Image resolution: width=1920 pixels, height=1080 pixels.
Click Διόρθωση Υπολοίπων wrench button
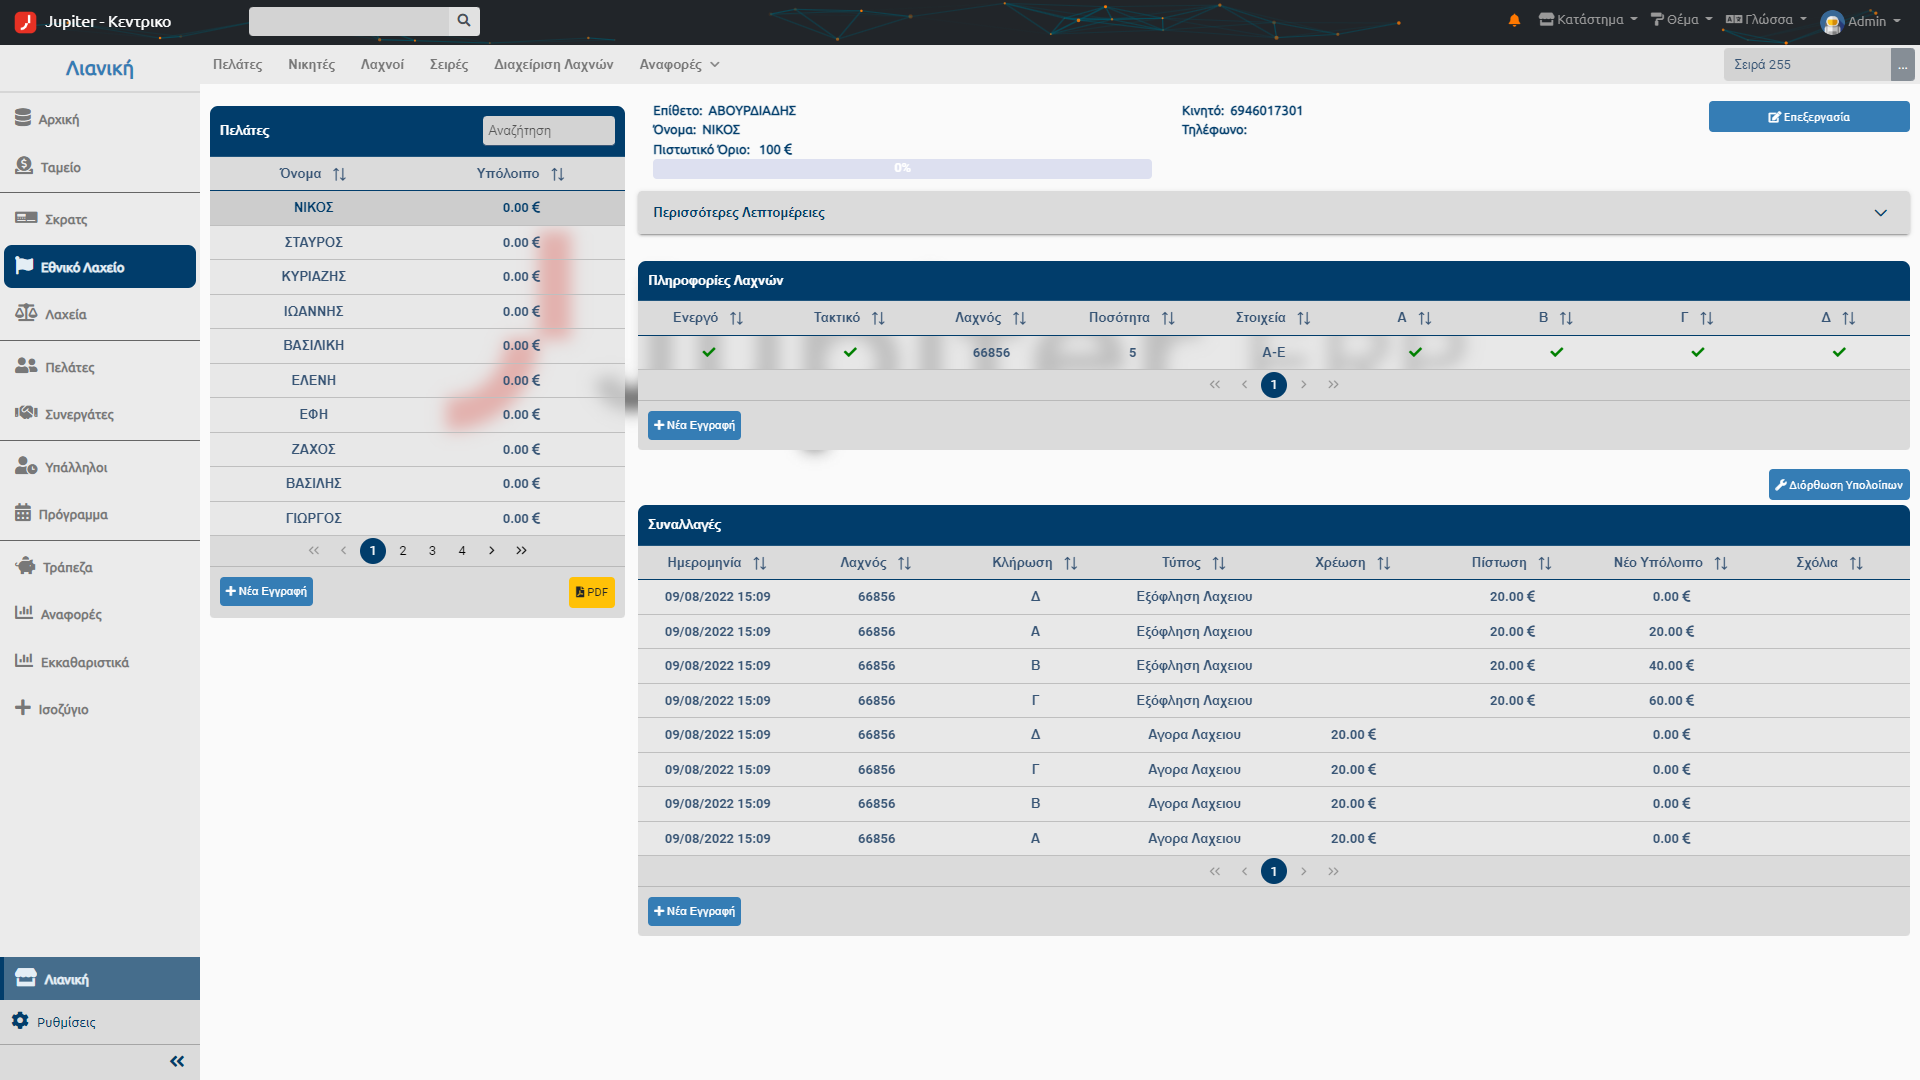1838,485
